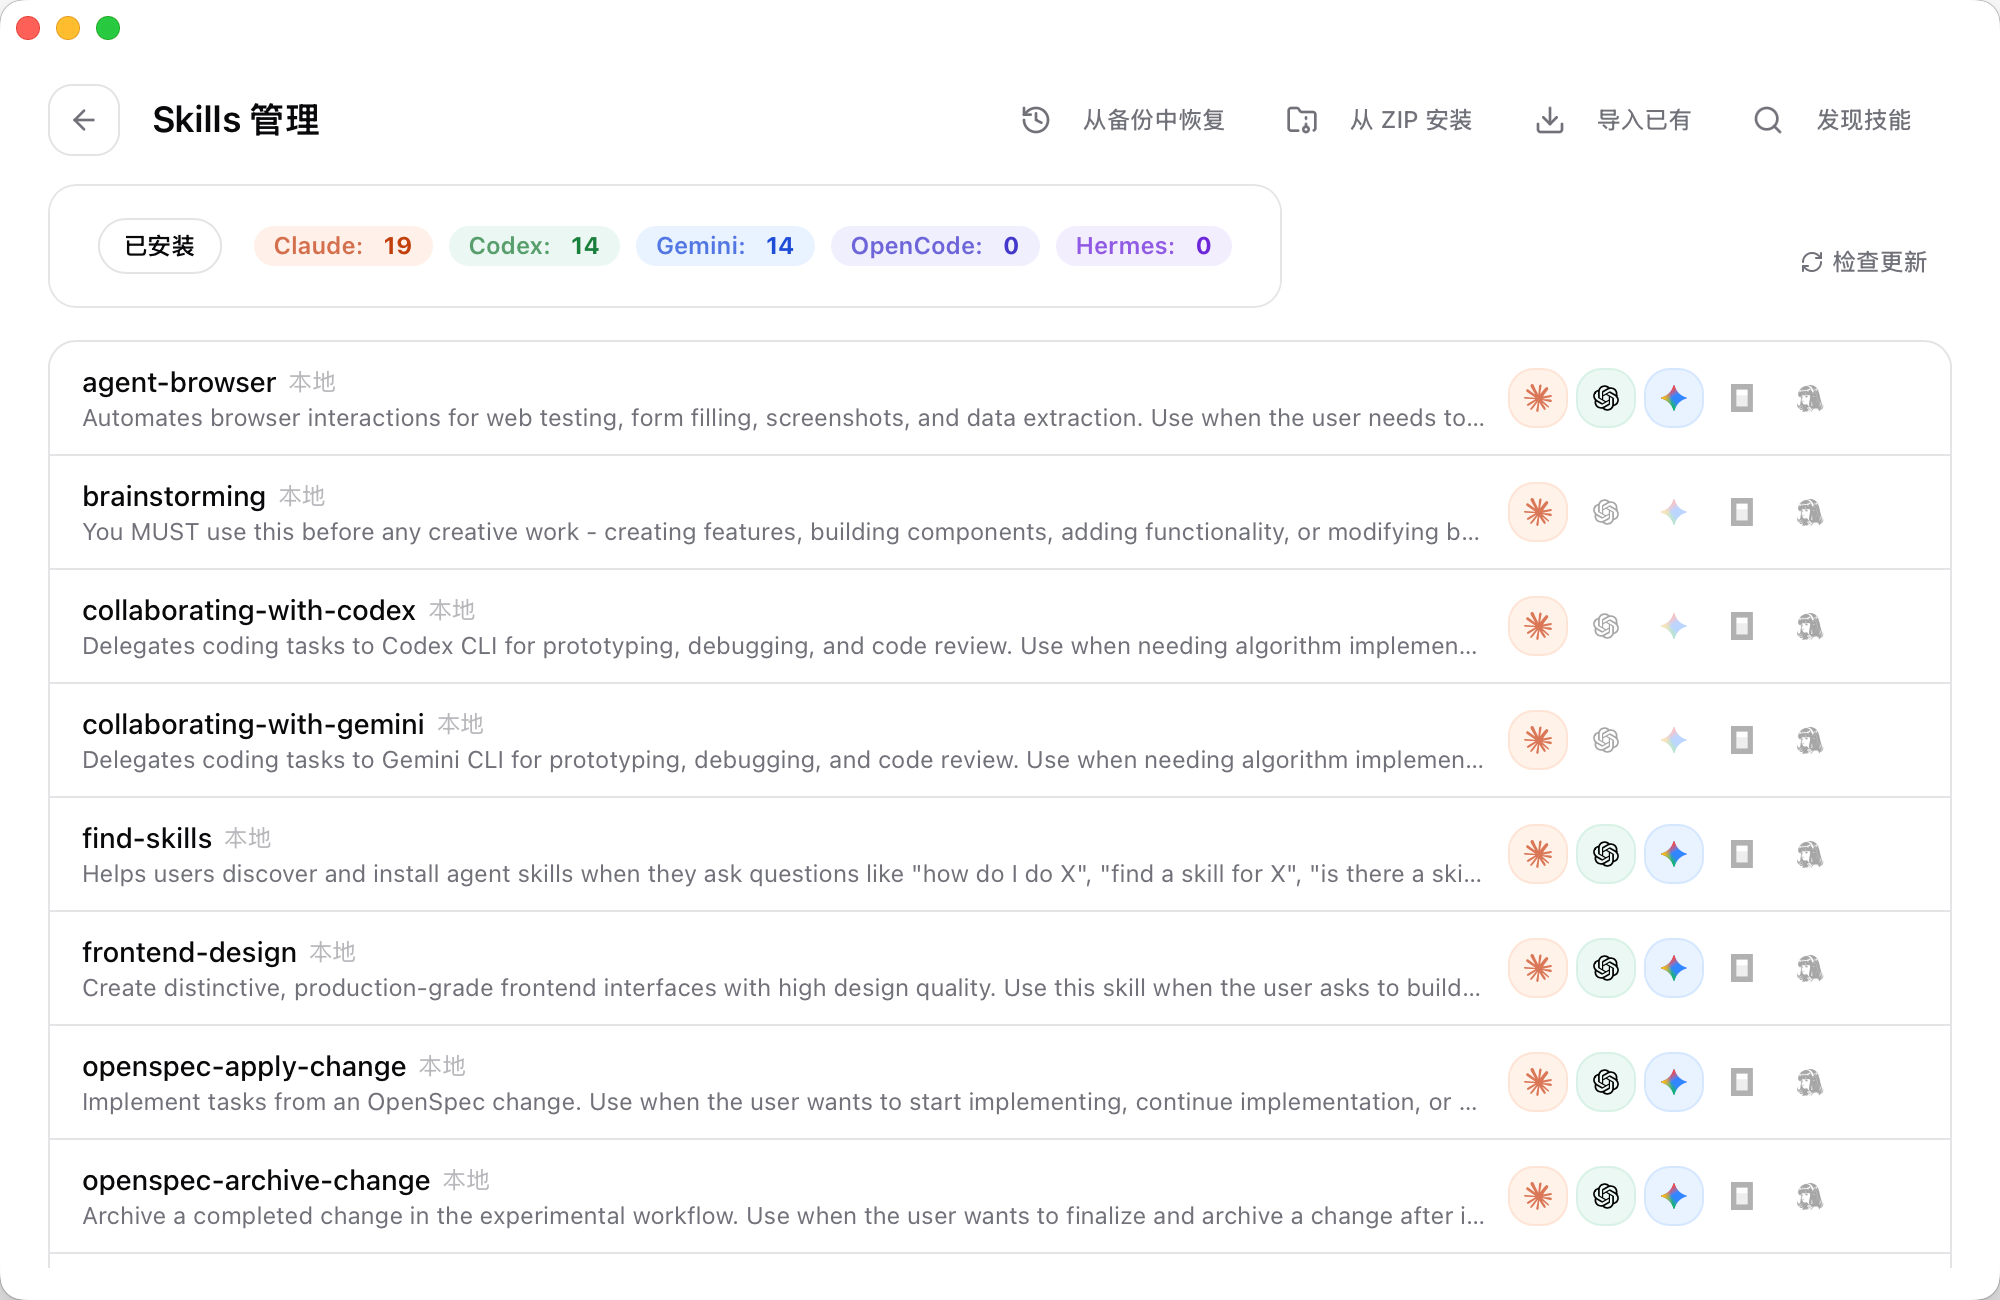Screen dimensions: 2000x1300
Task: Select the OpenCode: 0 badge
Action: click(935, 246)
